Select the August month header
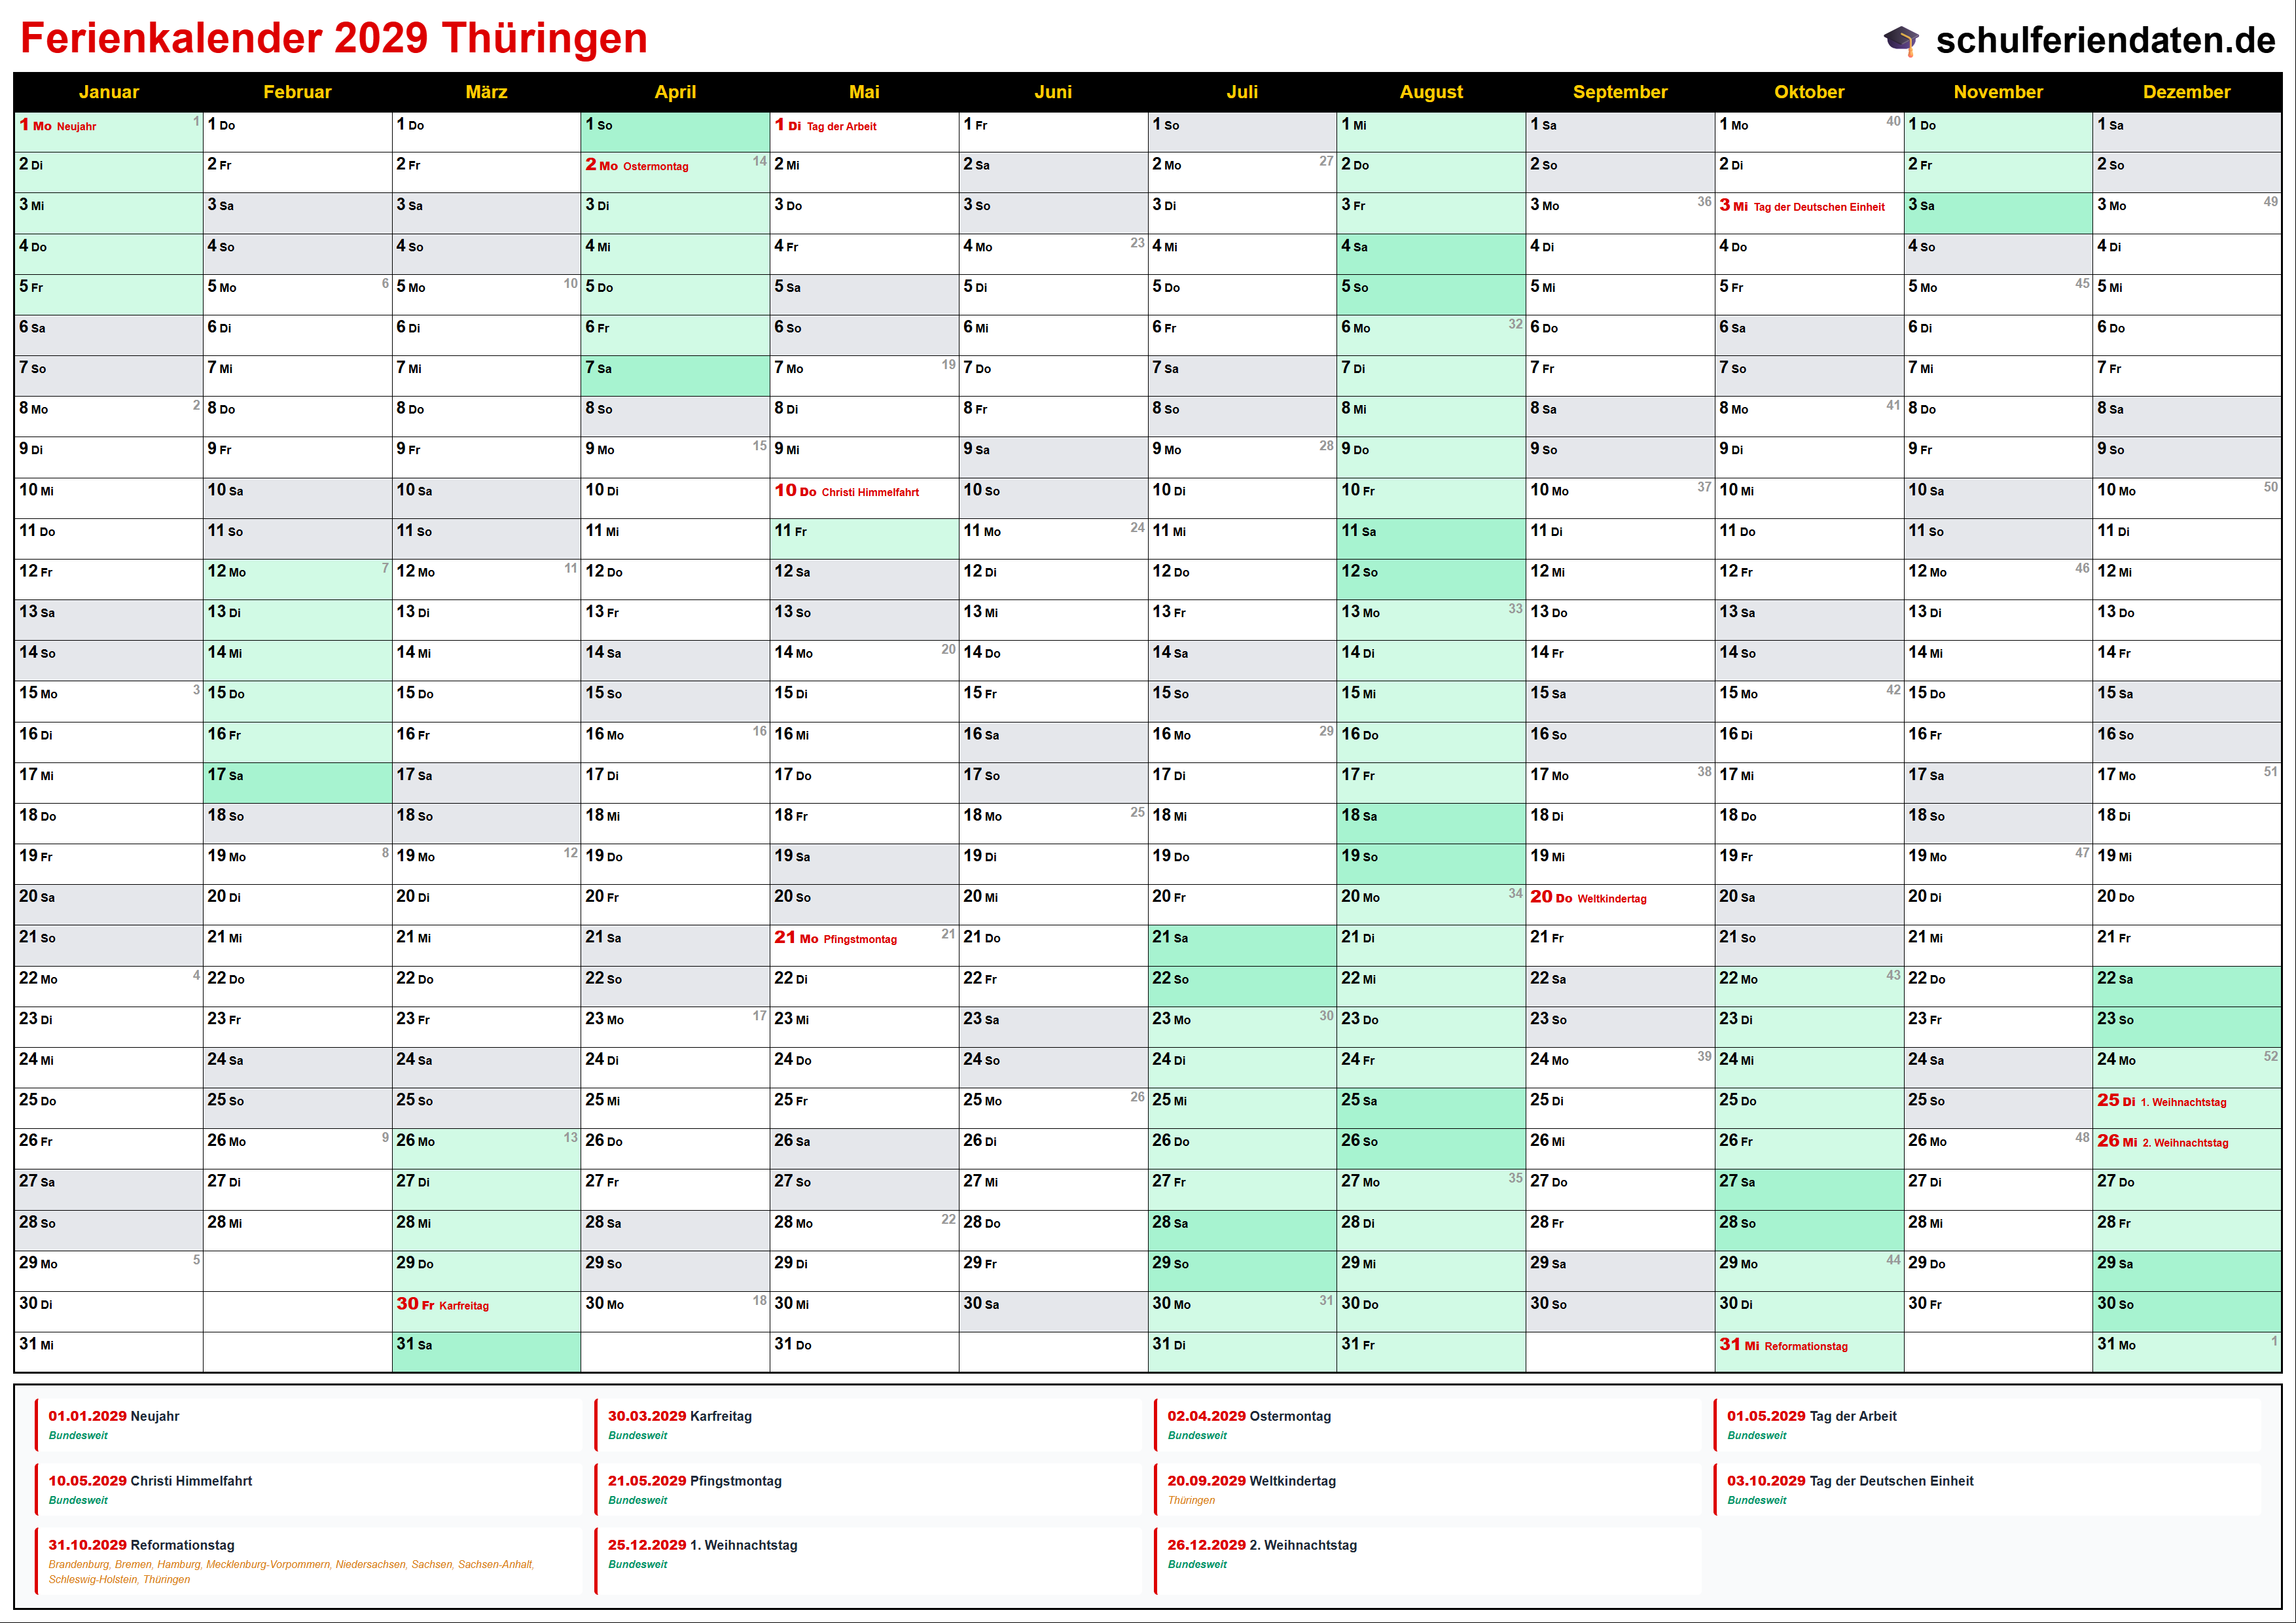 1430,92
